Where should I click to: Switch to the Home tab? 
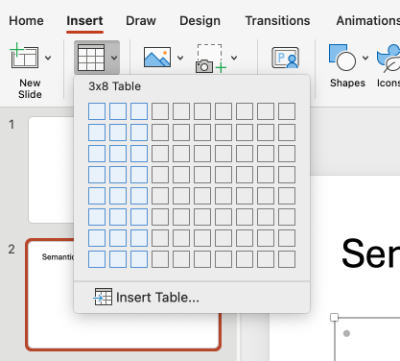[26, 21]
